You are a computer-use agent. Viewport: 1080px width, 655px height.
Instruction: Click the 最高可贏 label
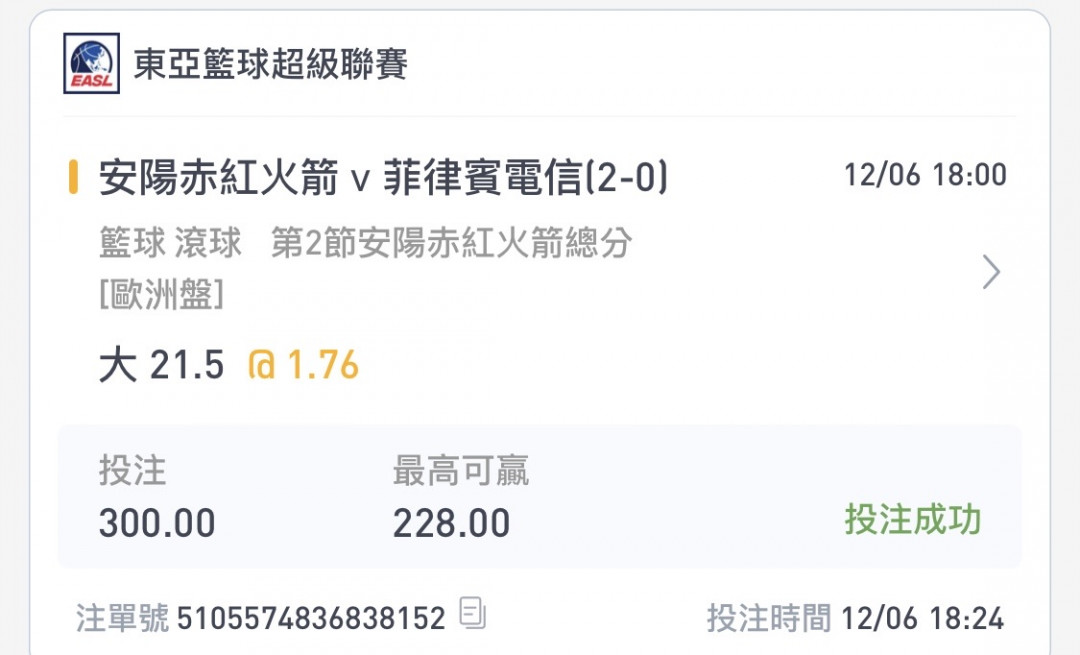coord(461,471)
